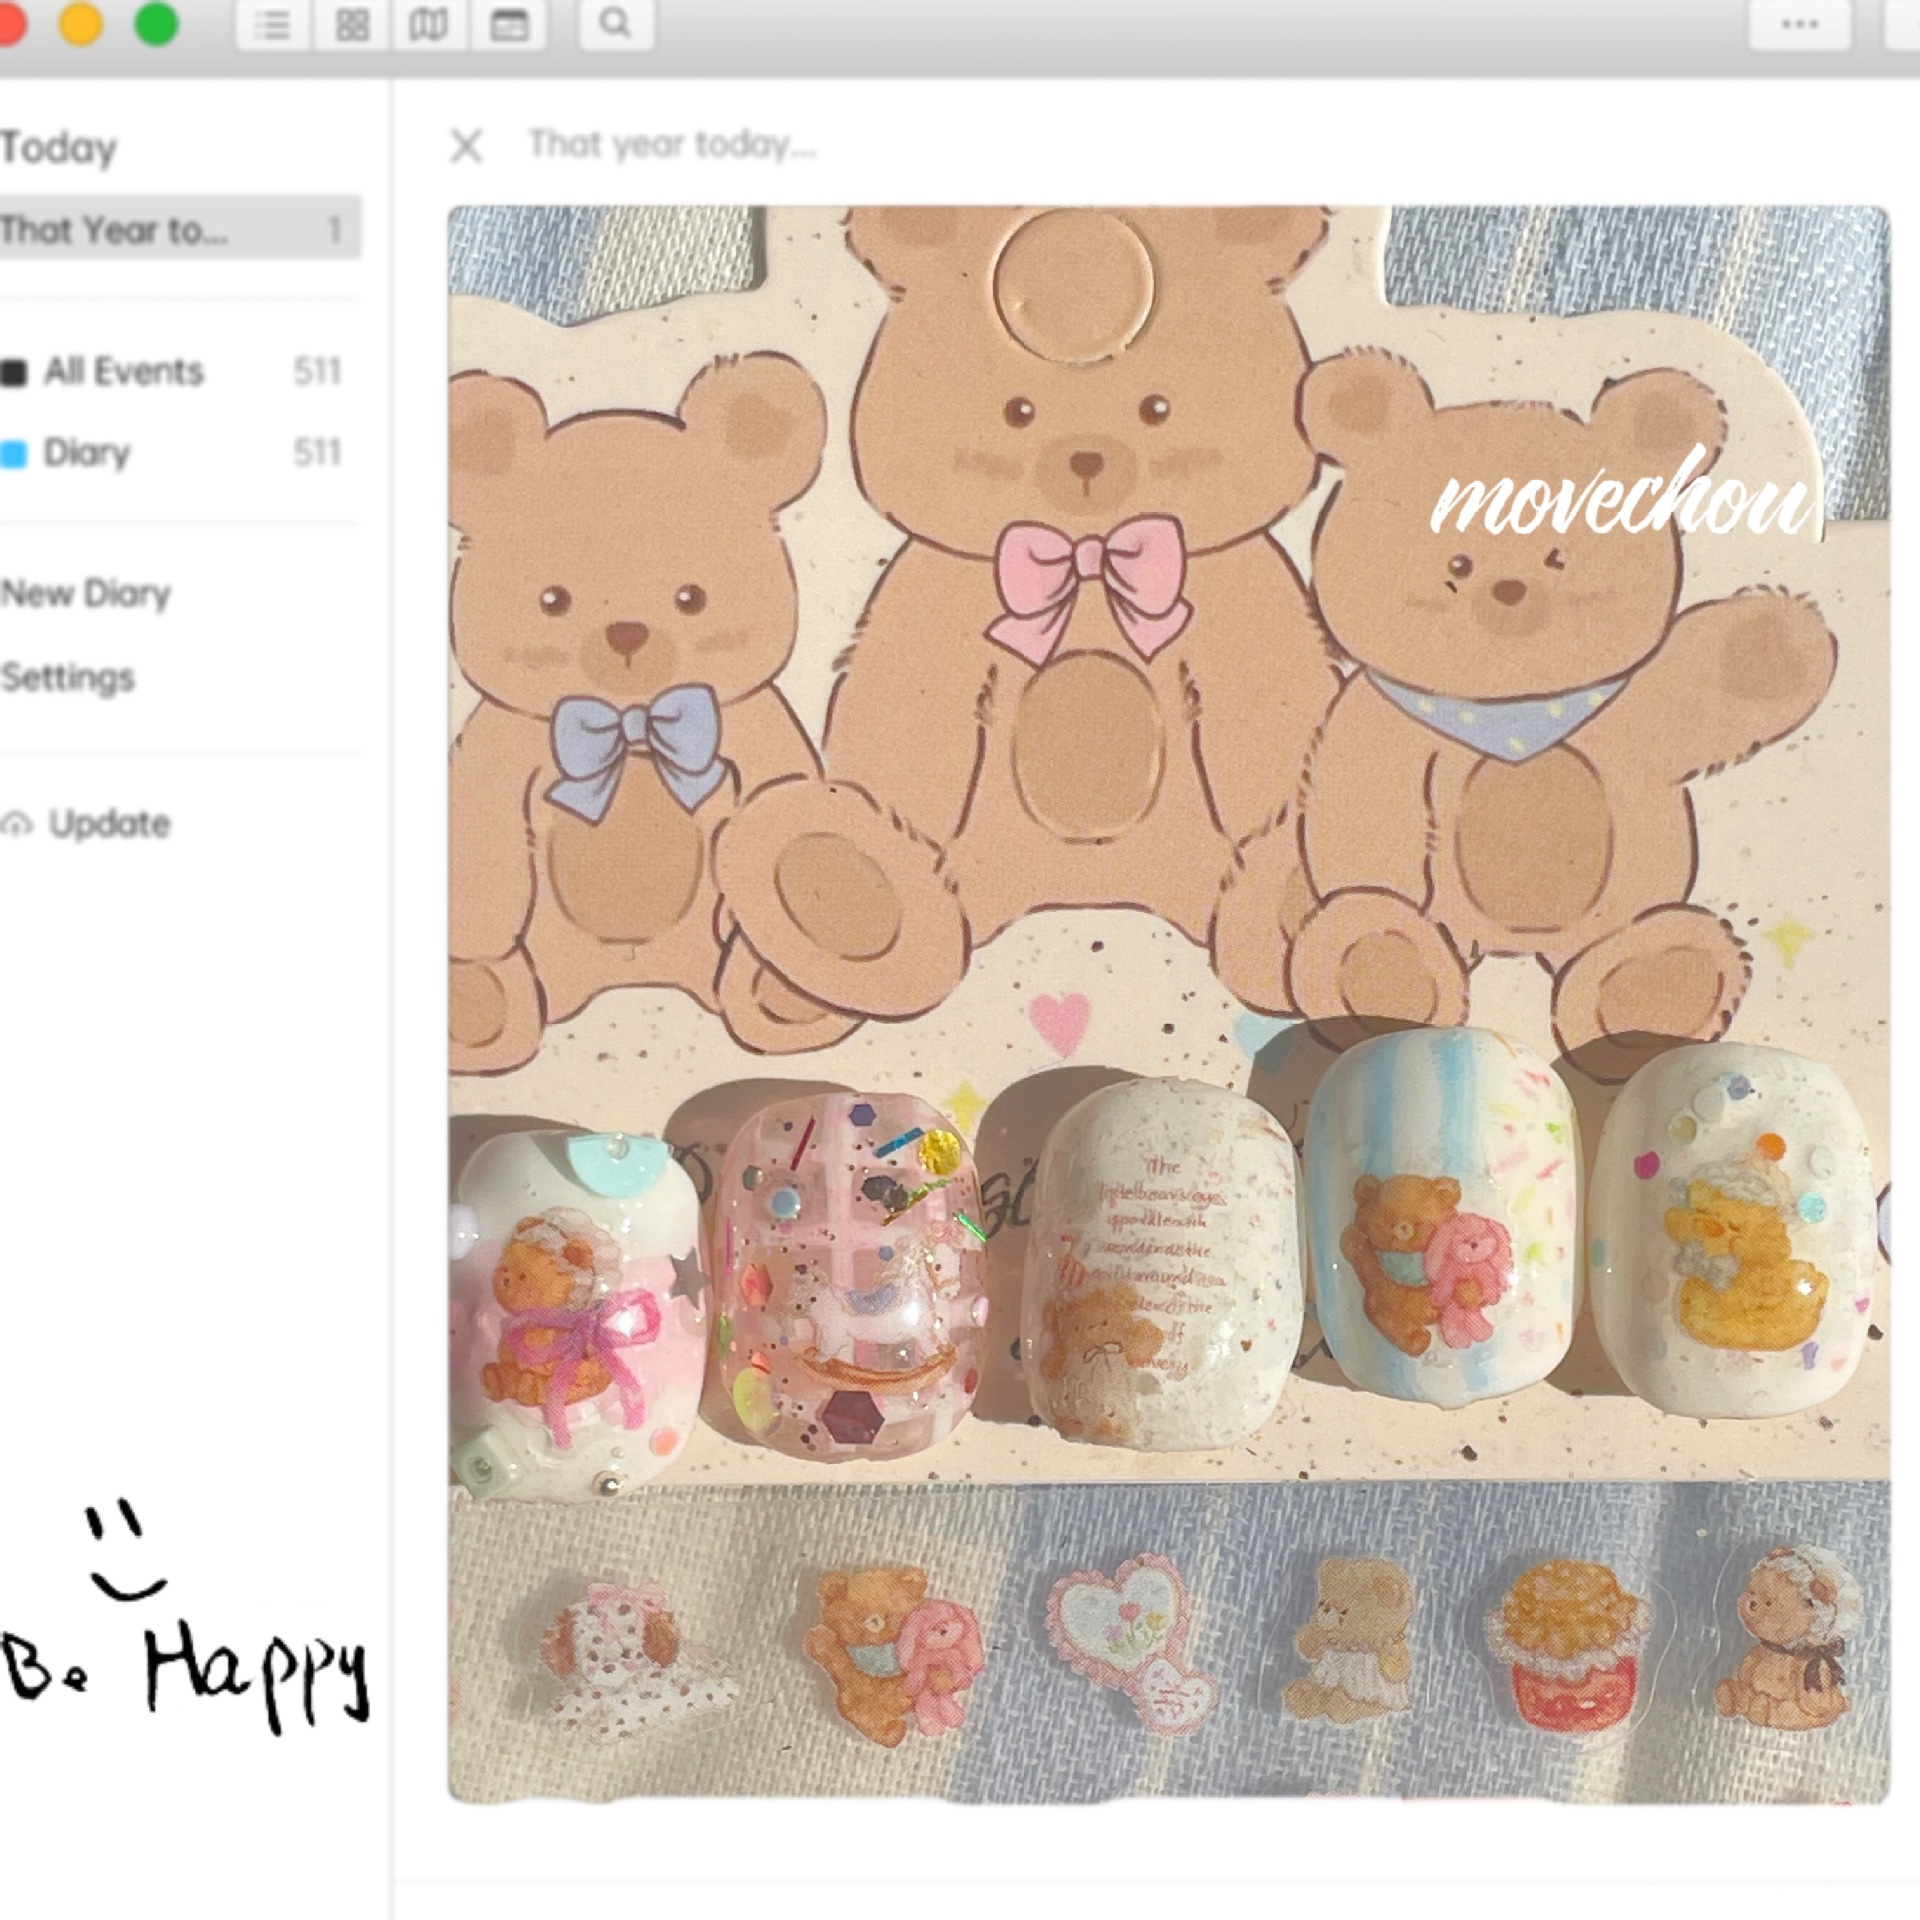Click the Update cloud icon

point(16,825)
